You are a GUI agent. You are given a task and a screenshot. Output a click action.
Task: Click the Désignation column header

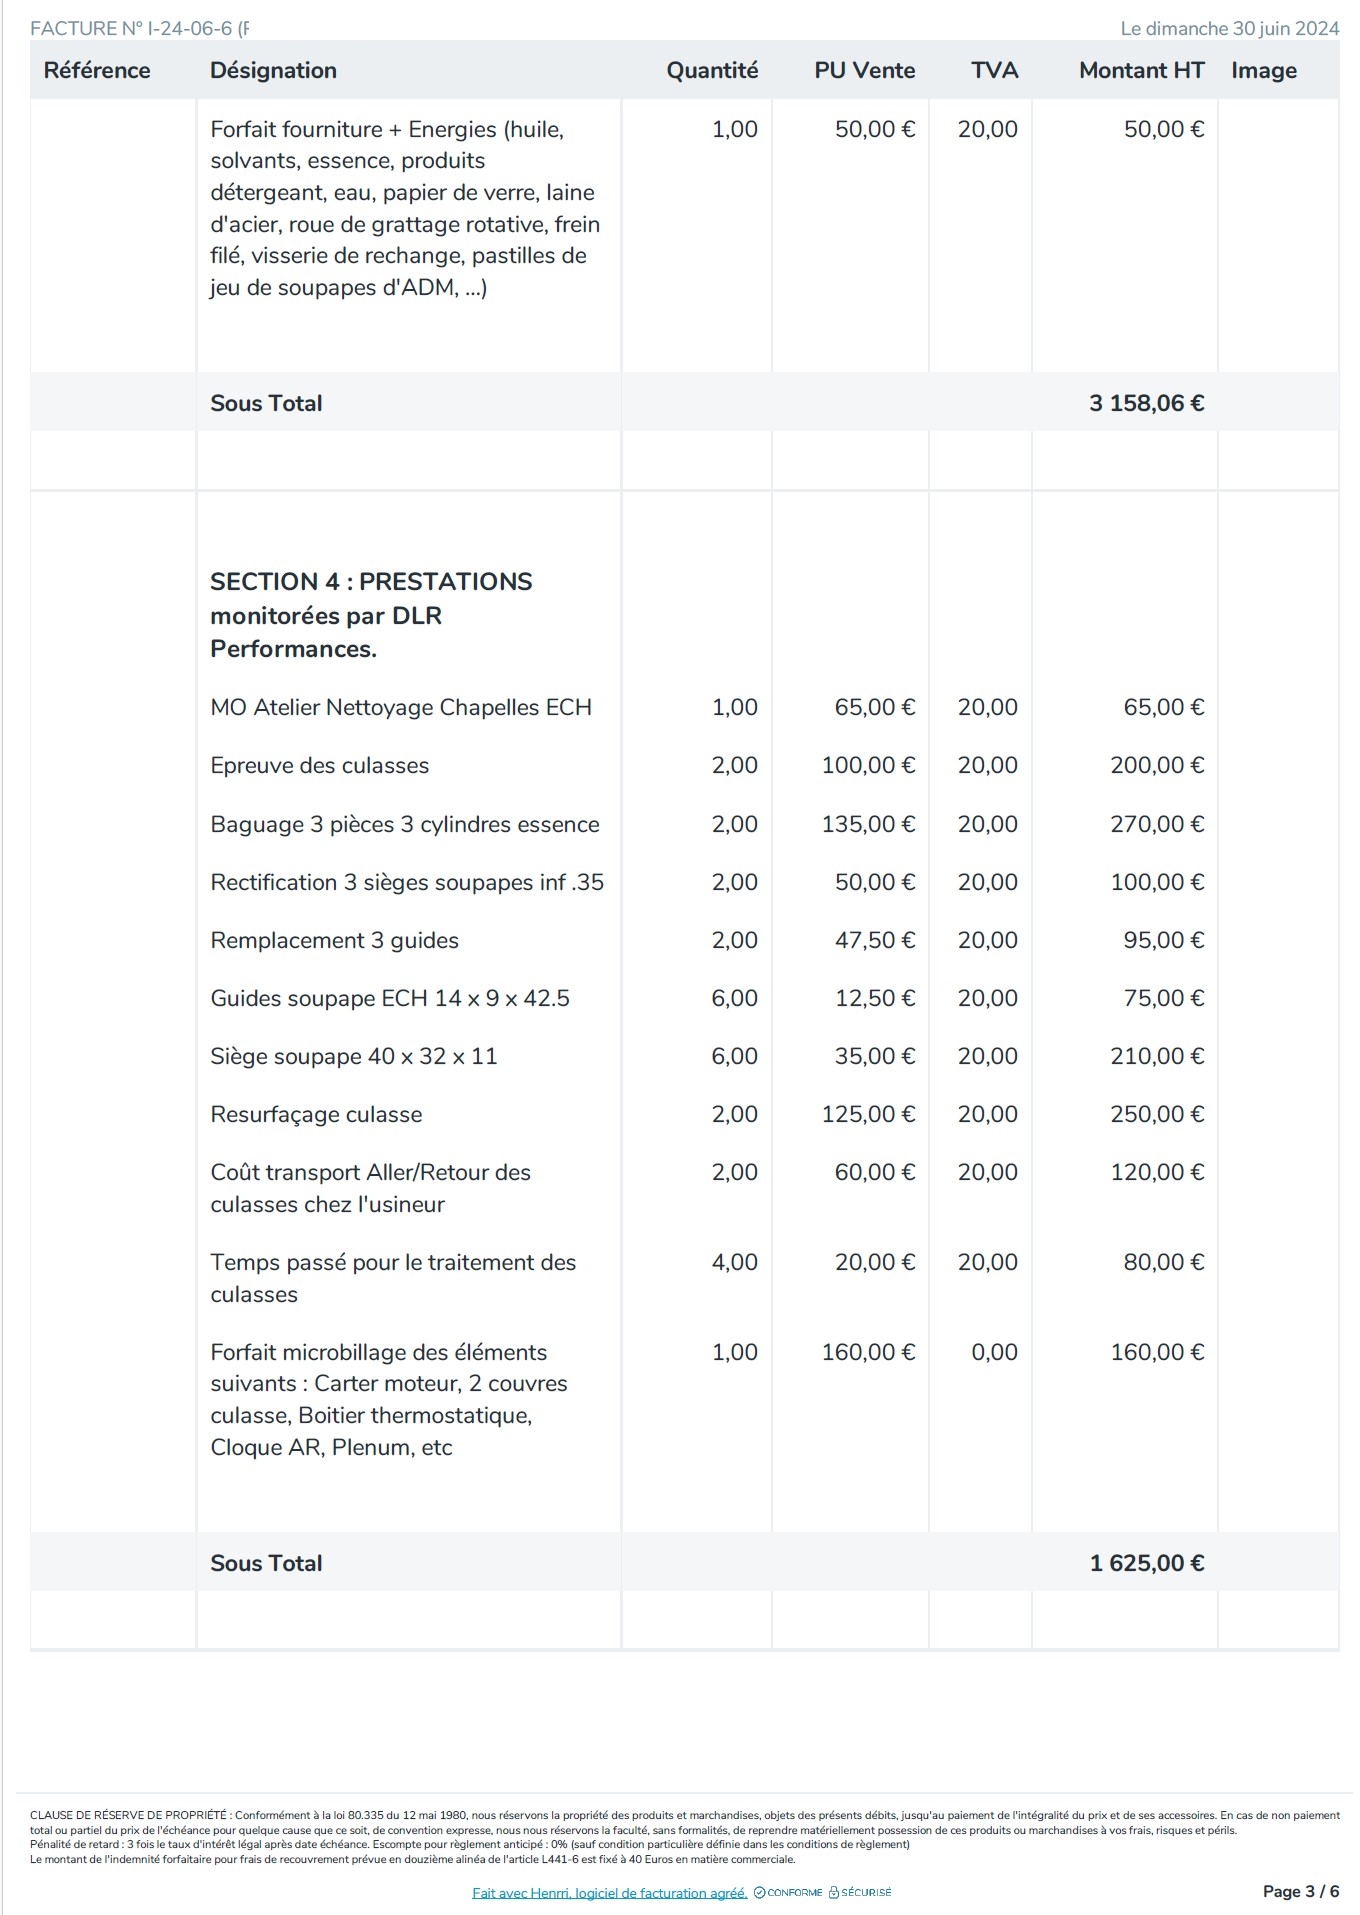click(x=273, y=70)
